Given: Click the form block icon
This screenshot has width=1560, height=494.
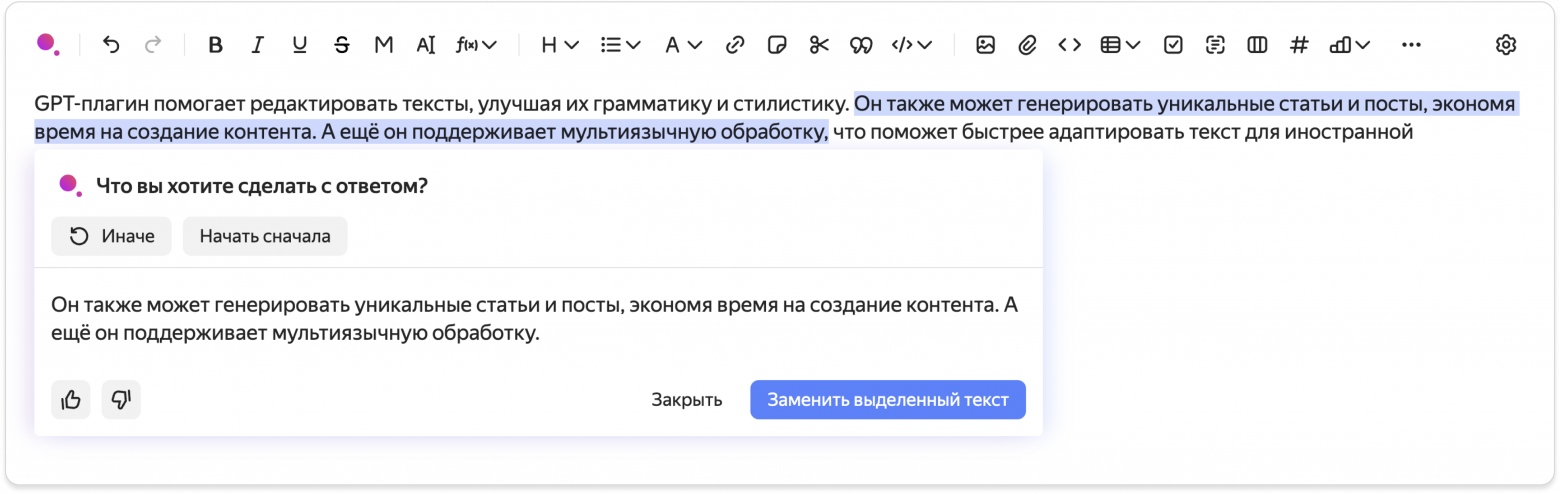Looking at the screenshot, I should [x=1215, y=44].
